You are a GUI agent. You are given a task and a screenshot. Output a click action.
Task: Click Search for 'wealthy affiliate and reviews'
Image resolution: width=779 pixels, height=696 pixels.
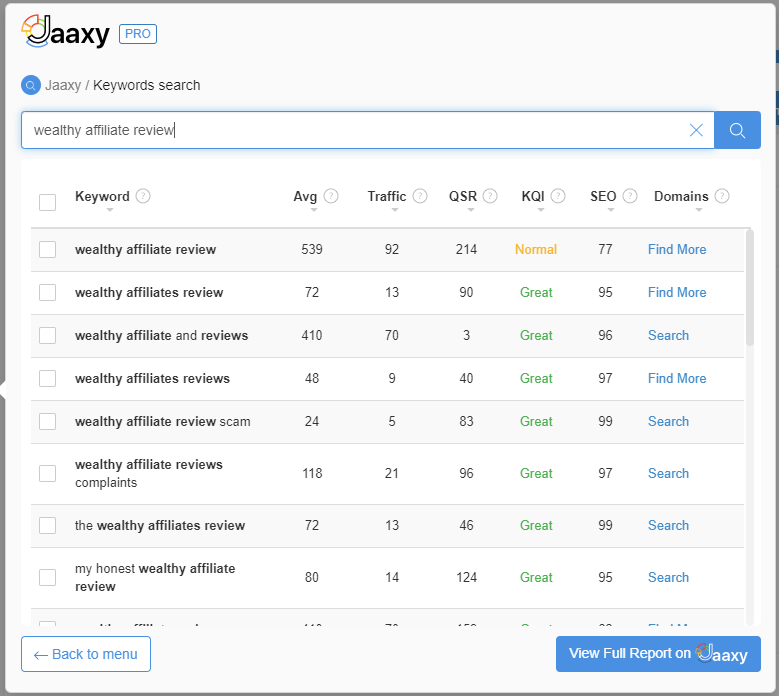coord(668,335)
